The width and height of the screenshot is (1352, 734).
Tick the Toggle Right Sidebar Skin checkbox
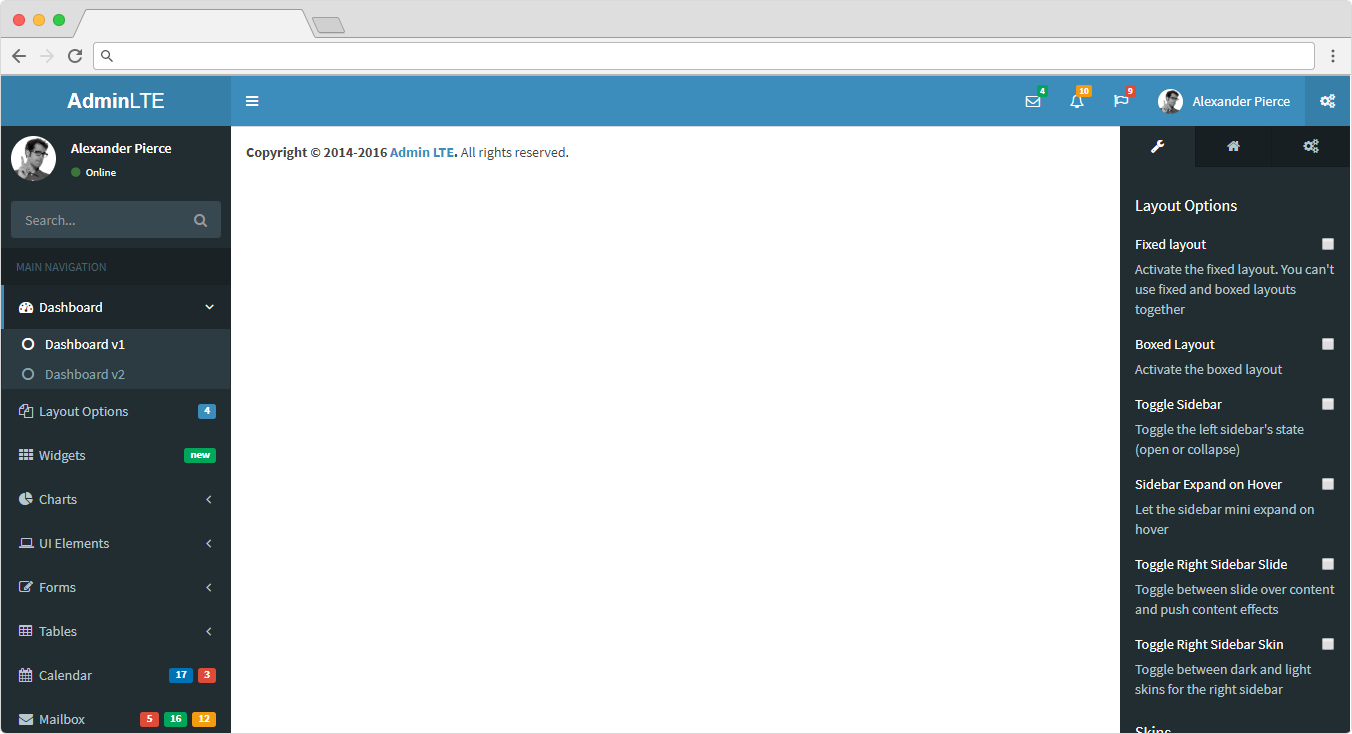(1328, 644)
